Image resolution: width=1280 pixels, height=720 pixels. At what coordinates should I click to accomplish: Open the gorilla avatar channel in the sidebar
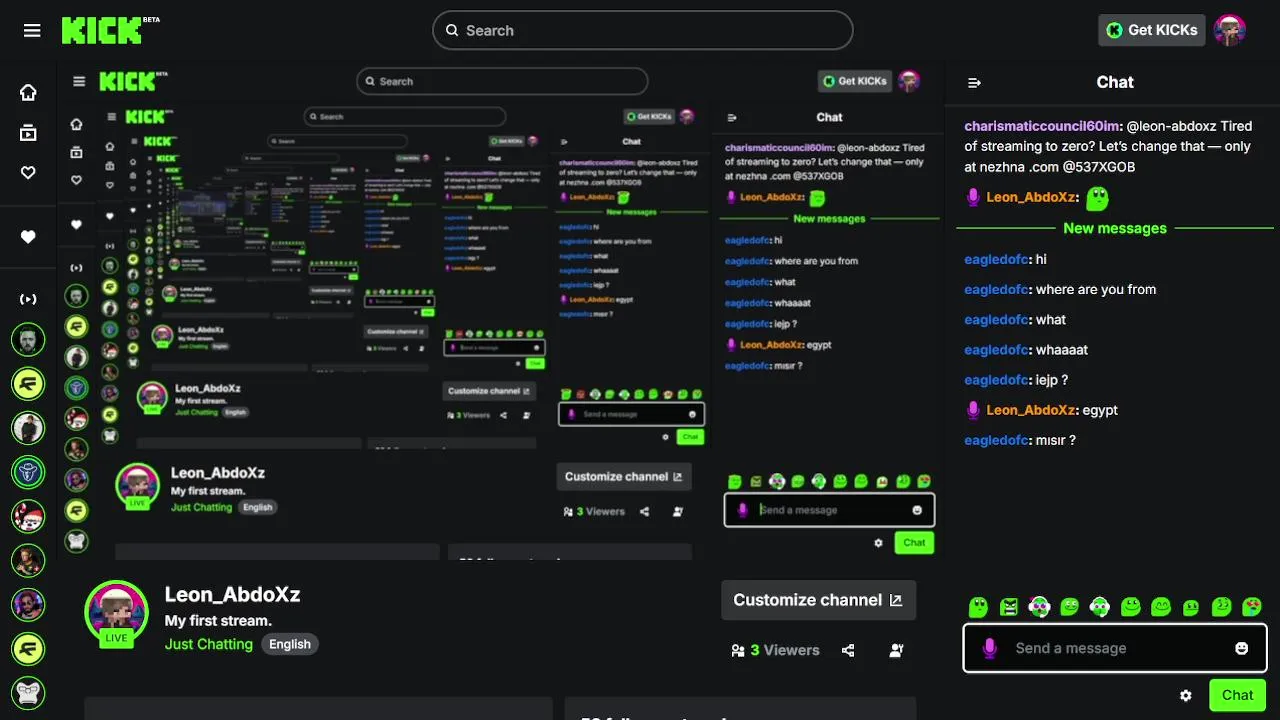pyautogui.click(x=28, y=692)
